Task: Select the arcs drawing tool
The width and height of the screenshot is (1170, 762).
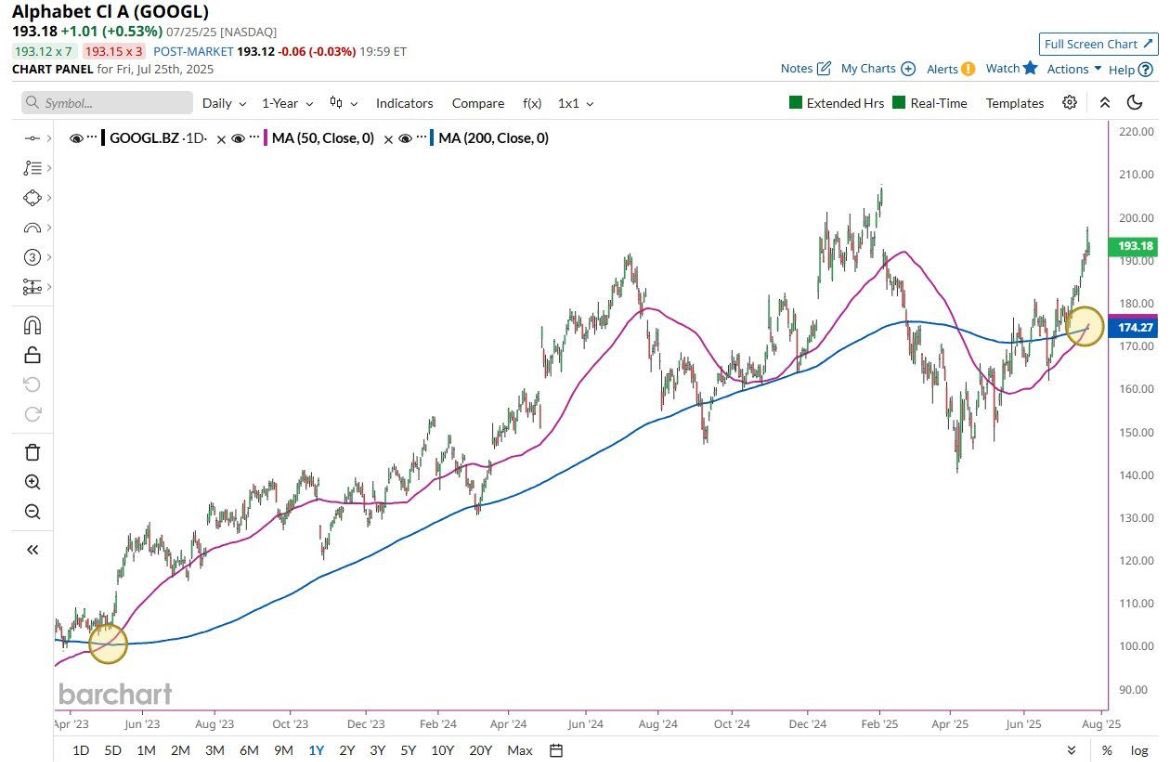Action: pyautogui.click(x=32, y=228)
